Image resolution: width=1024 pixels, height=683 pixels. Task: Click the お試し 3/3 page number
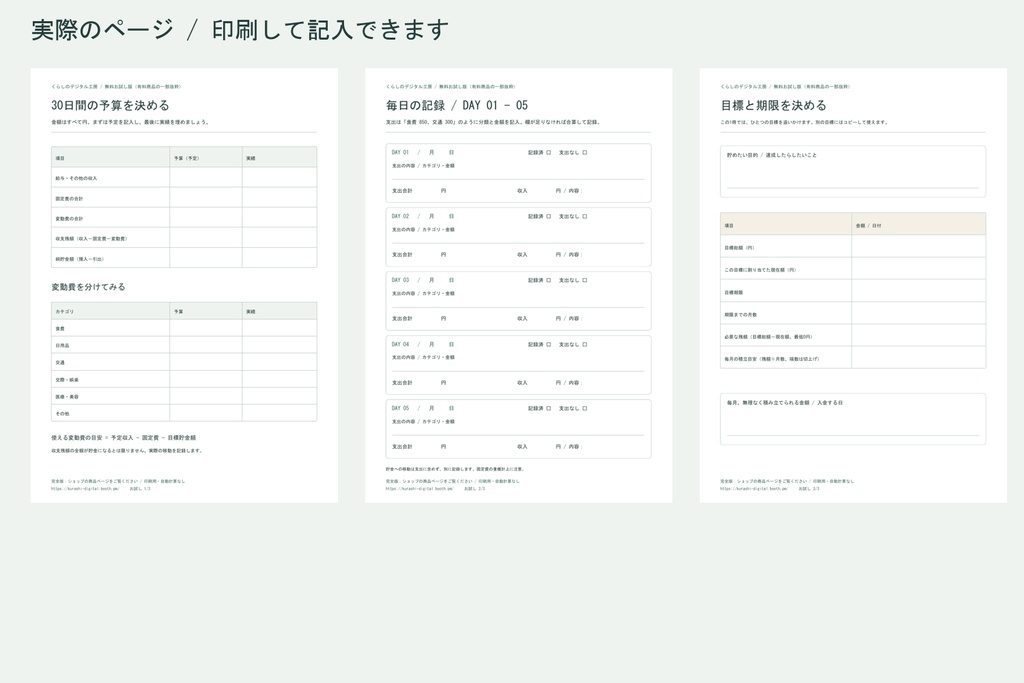point(808,488)
